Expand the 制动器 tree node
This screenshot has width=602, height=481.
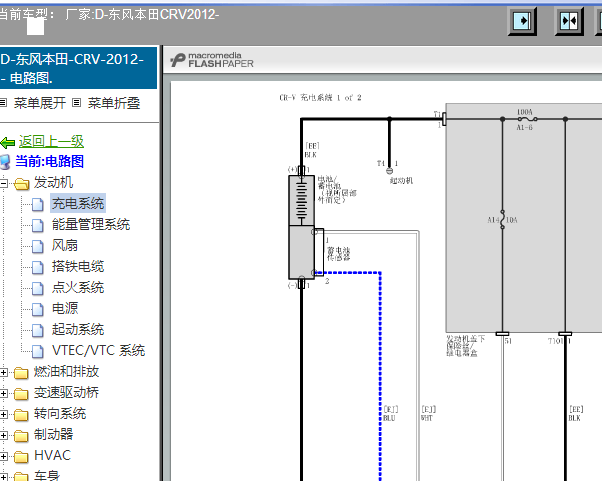(3, 435)
